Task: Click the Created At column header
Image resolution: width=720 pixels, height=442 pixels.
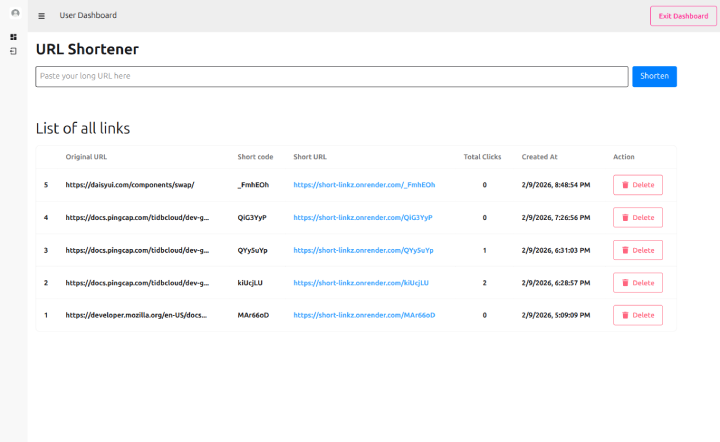Action: (x=539, y=157)
